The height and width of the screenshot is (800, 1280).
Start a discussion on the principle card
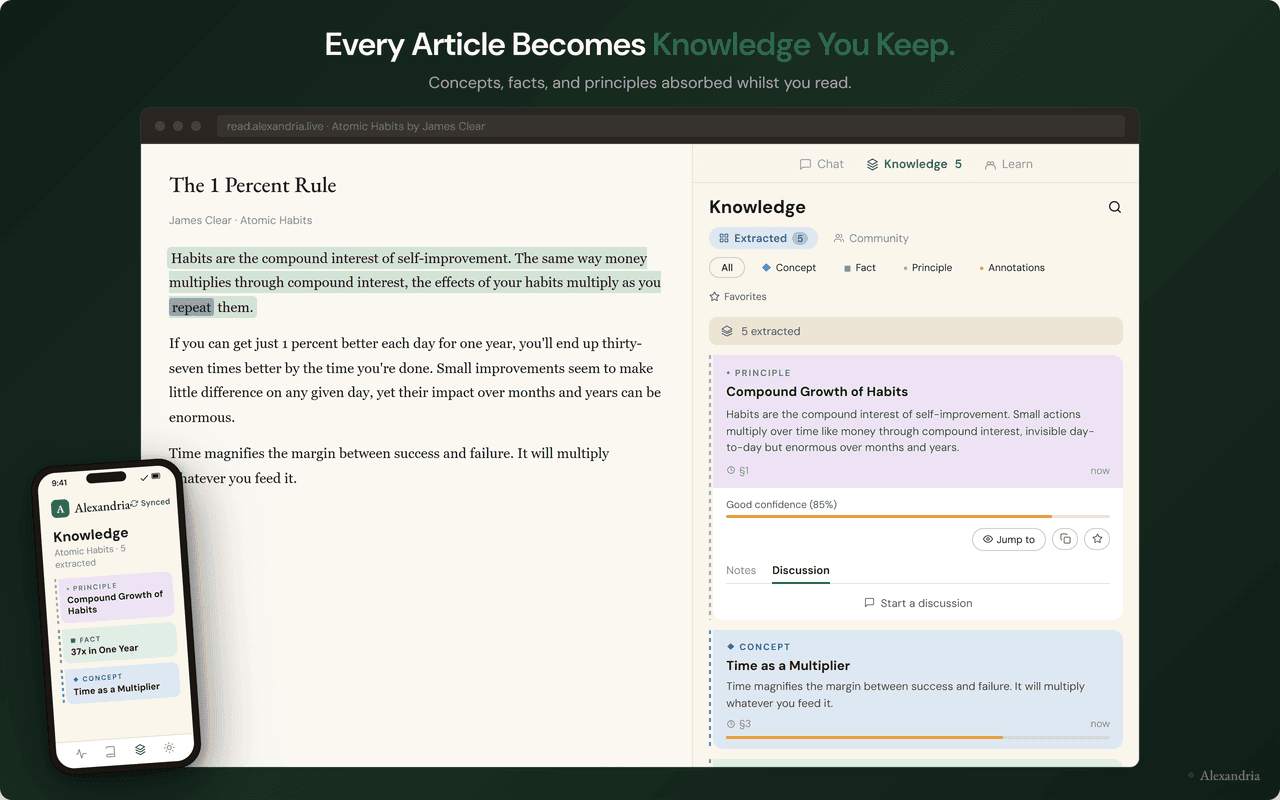[918, 602]
